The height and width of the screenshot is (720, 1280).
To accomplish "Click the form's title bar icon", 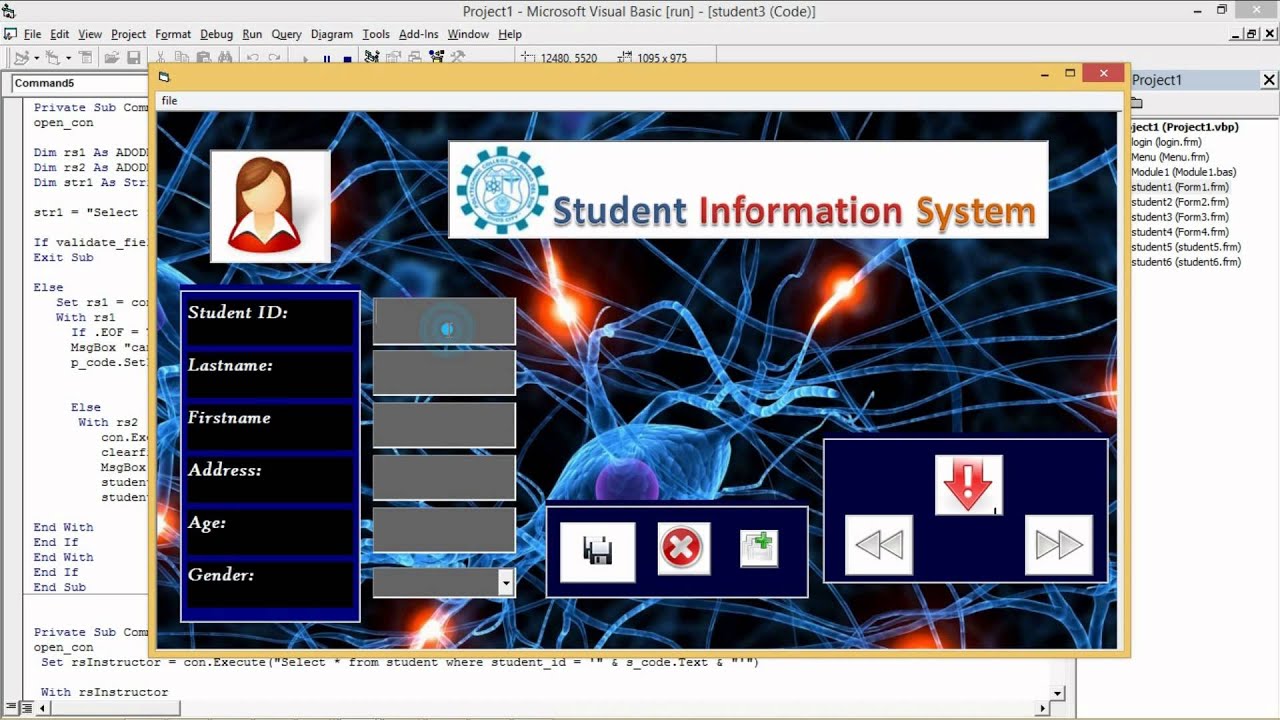I will tap(164, 77).
